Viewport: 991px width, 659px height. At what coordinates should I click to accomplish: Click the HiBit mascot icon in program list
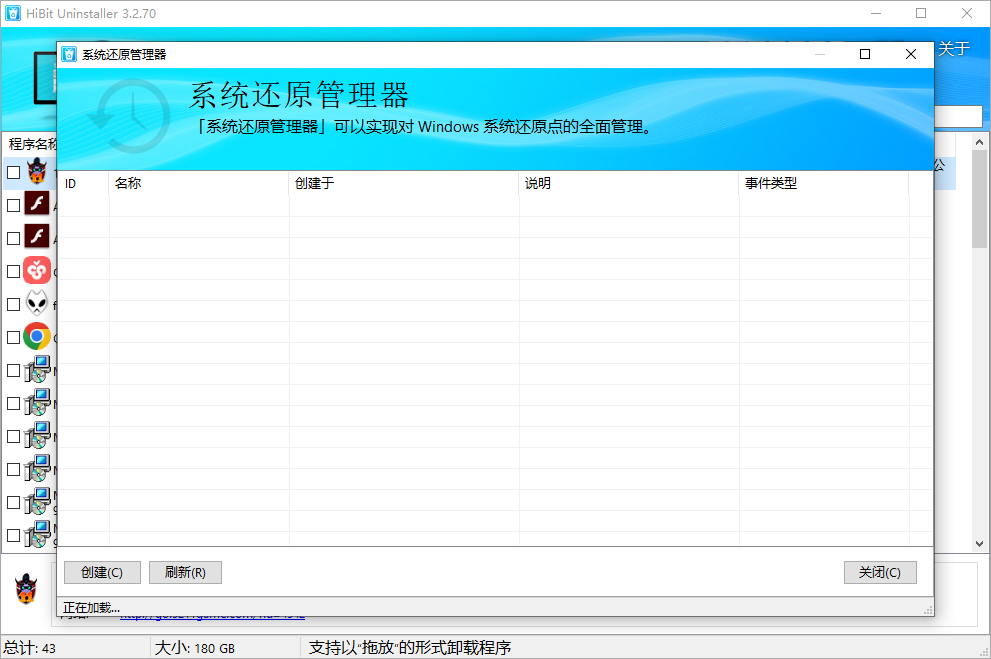pos(38,170)
